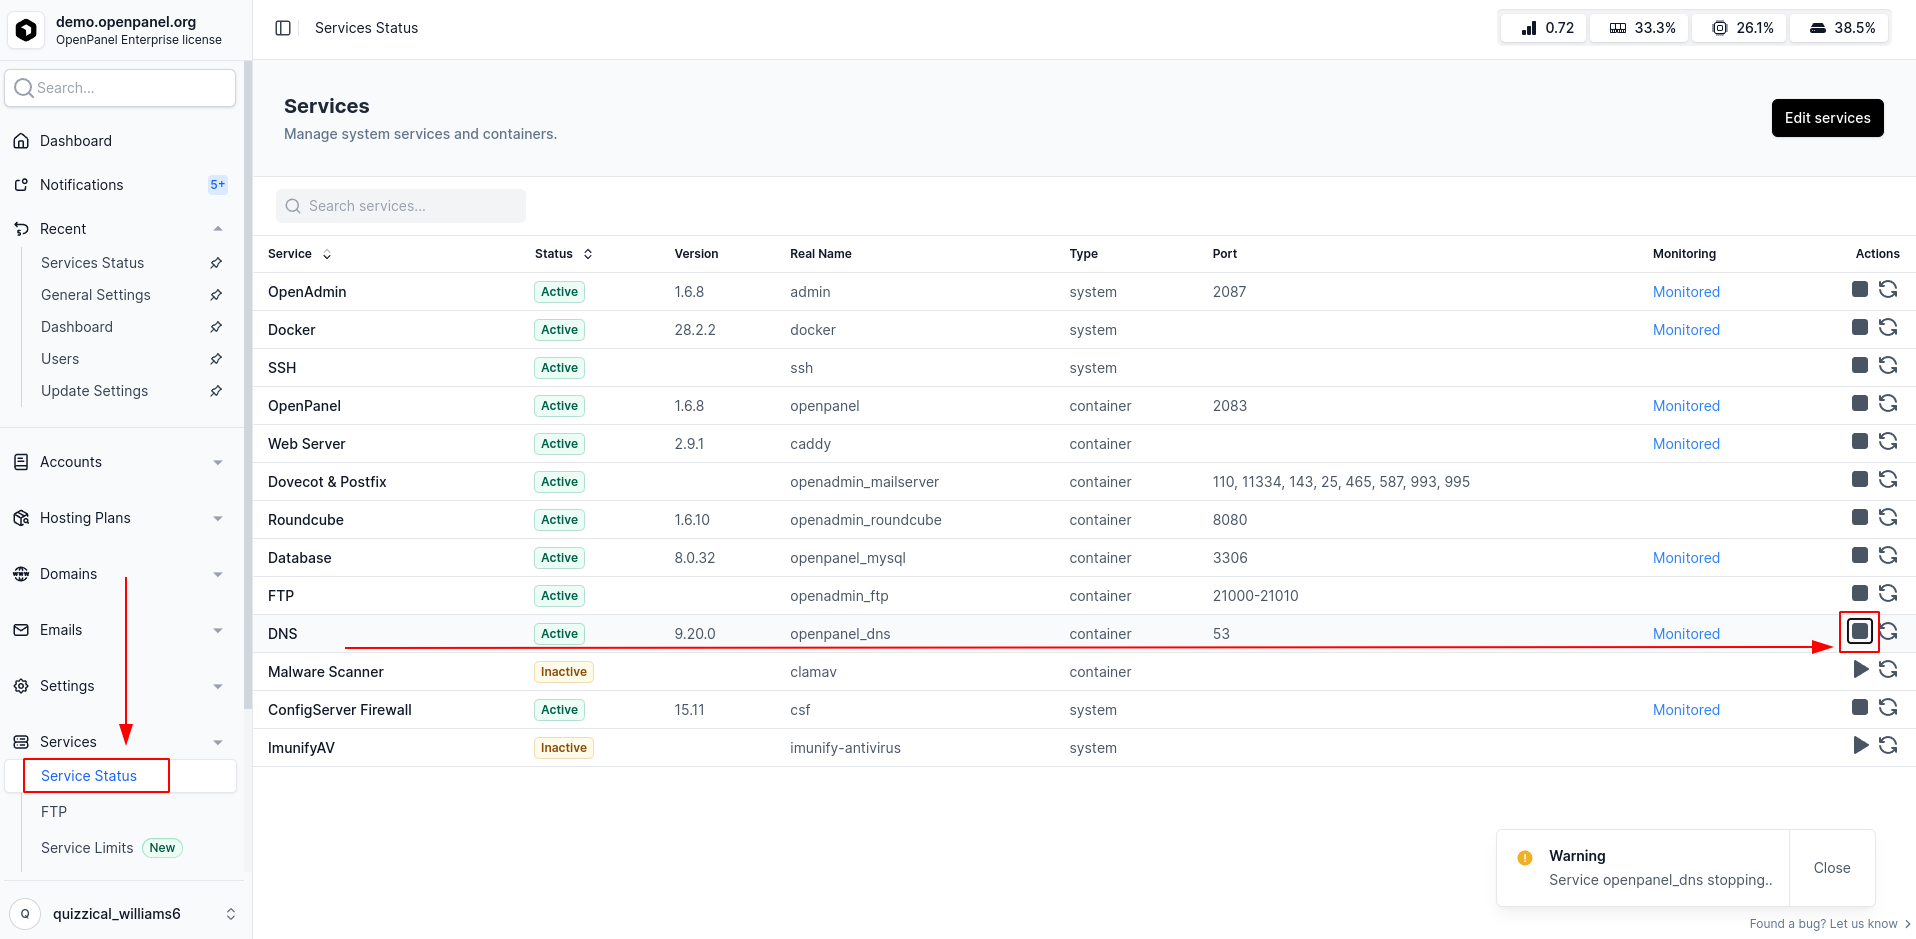View the 33.3% memory usage indicator
Screen dimensions: 1916x939
[1642, 28]
